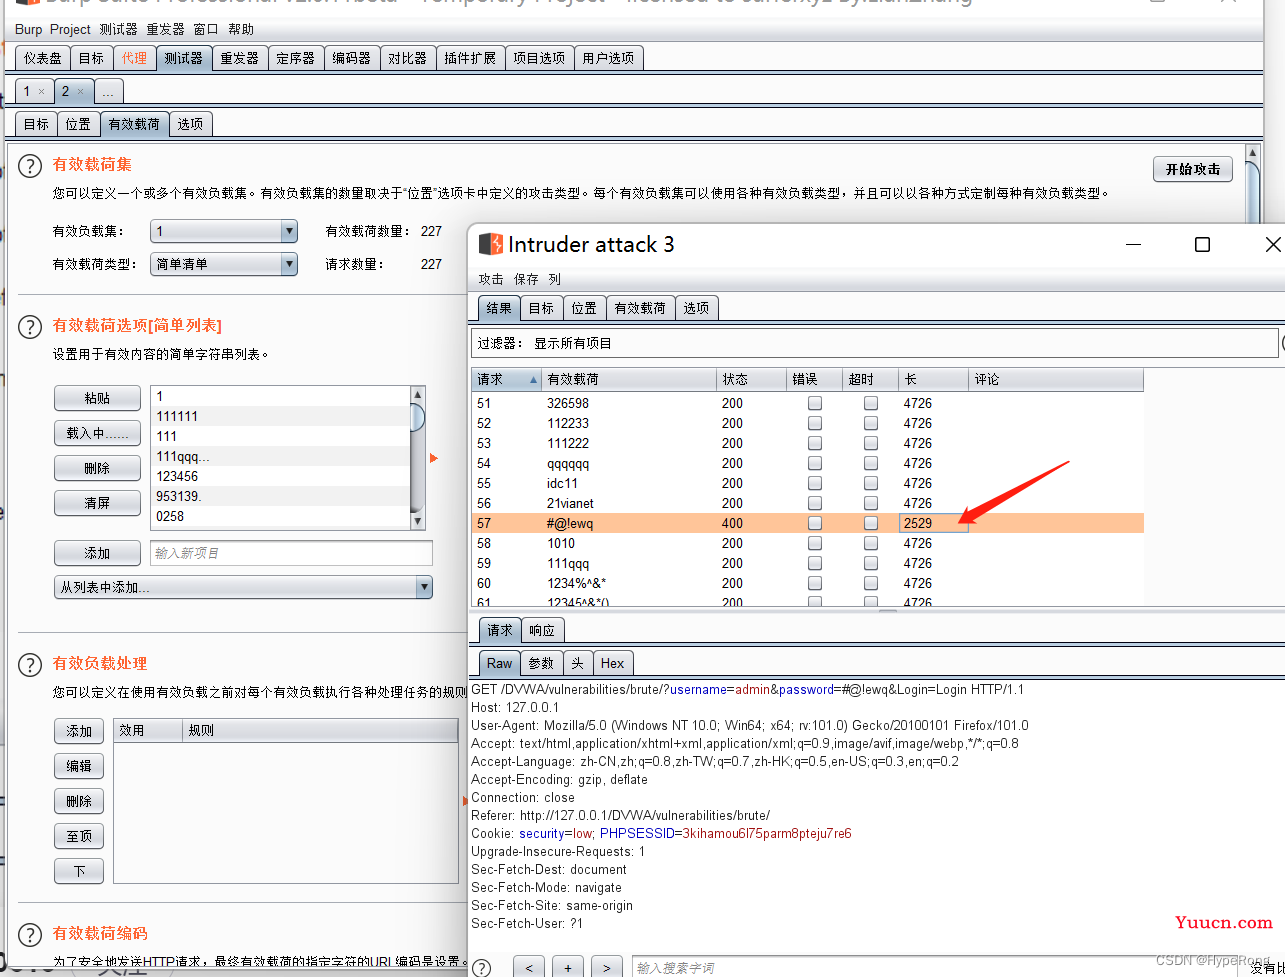
Task: Toggle 超时 checkbox for request 60
Action: point(871,583)
